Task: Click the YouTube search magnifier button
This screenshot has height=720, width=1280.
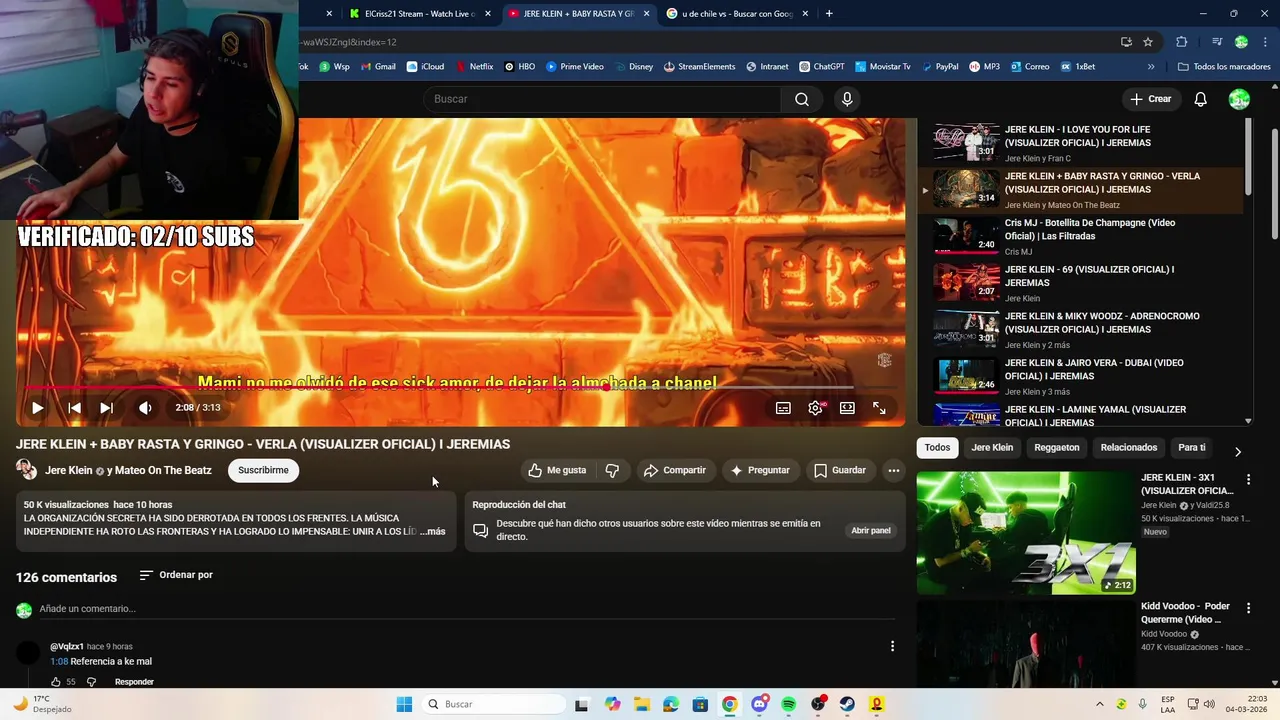Action: click(x=802, y=99)
